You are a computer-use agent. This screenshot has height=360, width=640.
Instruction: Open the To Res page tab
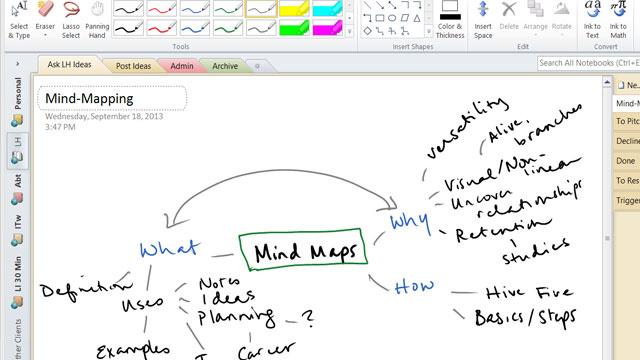click(x=627, y=180)
